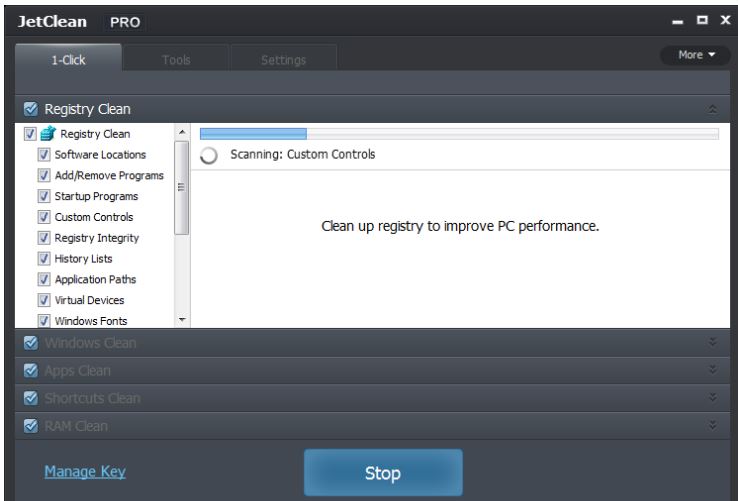Image resolution: width=738 pixels, height=501 pixels.
Task: Minimize the JetClean window
Action: point(677,22)
